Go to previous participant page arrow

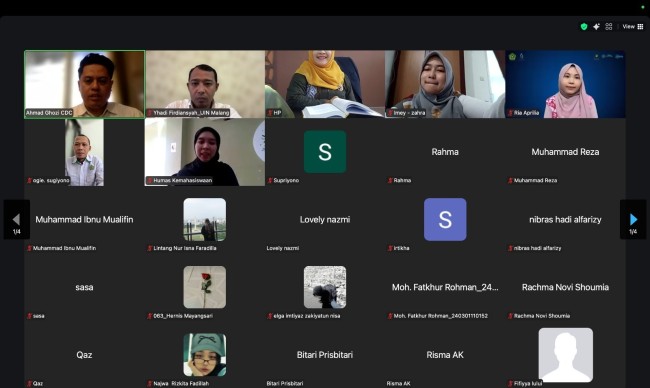(17, 219)
